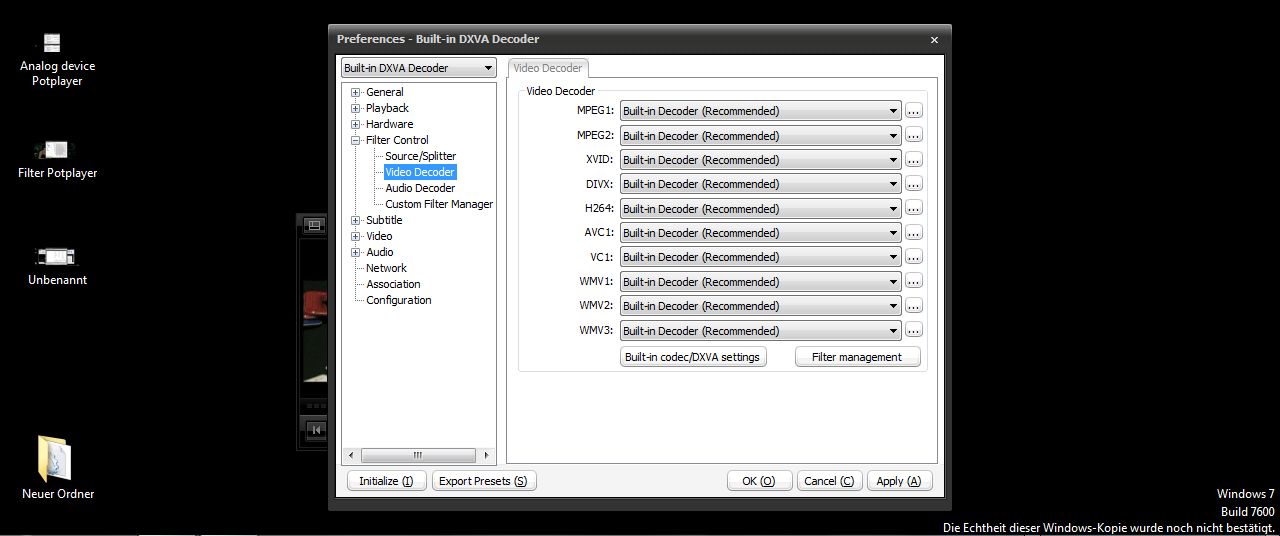Click the tree's horizontal scrollbar right arrow
Viewport: 1280px width, 536px height.
(487, 455)
